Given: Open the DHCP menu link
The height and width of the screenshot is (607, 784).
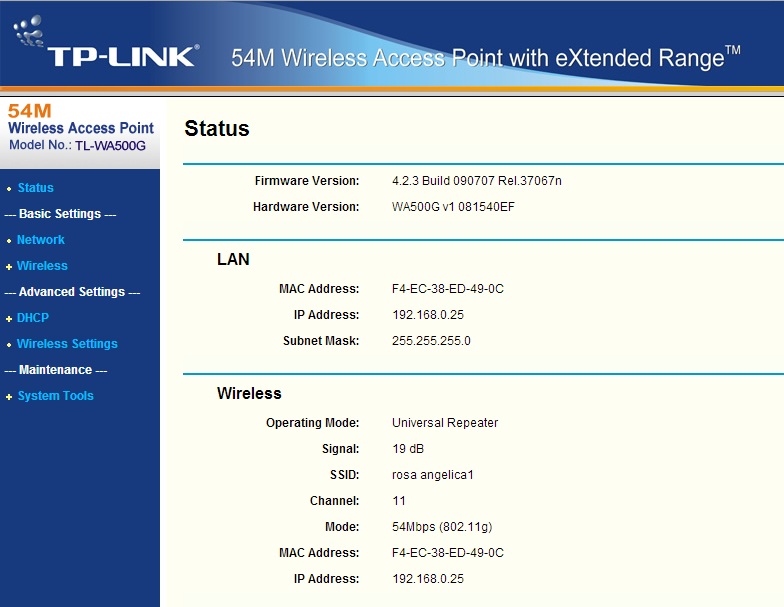Looking at the screenshot, I should [x=32, y=318].
